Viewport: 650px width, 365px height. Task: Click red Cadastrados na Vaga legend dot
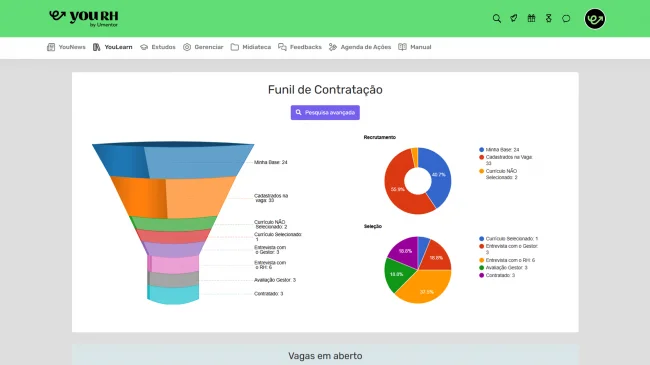(481, 157)
